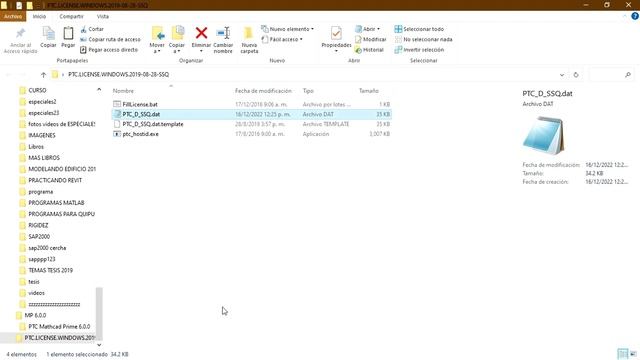This screenshot has width=640, height=360.
Task: Click No seleccionar nada
Action: point(423,39)
